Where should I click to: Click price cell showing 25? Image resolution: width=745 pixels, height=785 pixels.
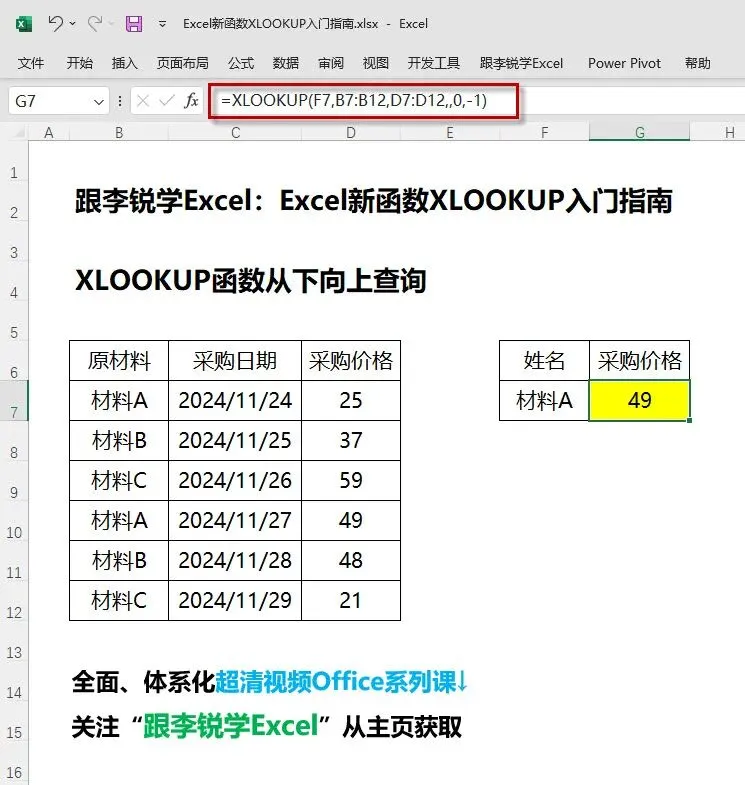tap(350, 401)
